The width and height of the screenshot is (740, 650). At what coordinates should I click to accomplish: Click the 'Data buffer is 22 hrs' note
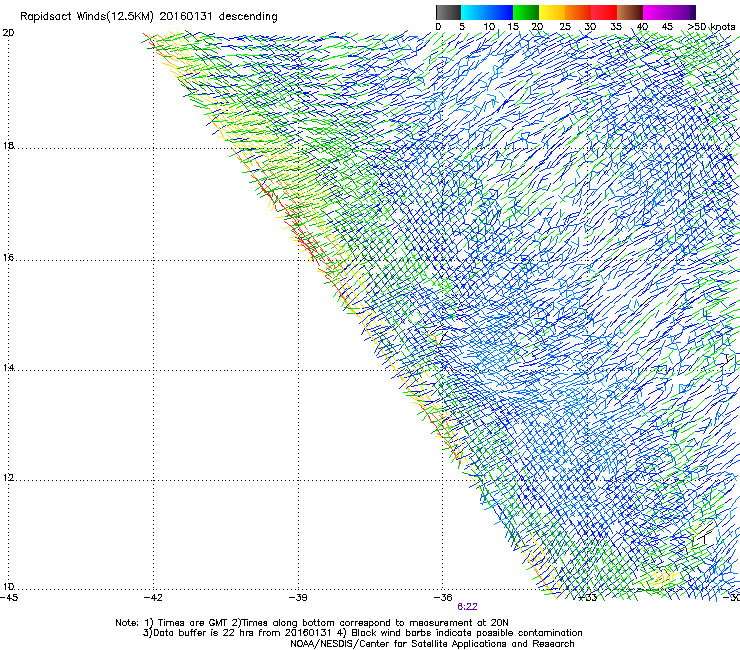[x=362, y=633]
